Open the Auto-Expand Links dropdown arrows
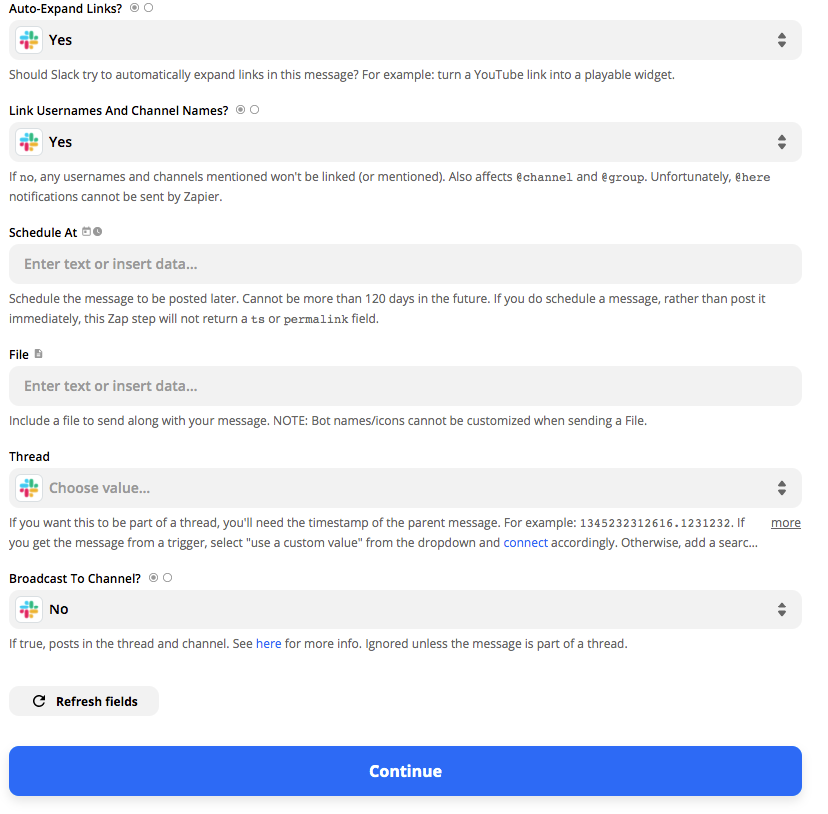Screen dimensions: 828x814 click(782, 40)
